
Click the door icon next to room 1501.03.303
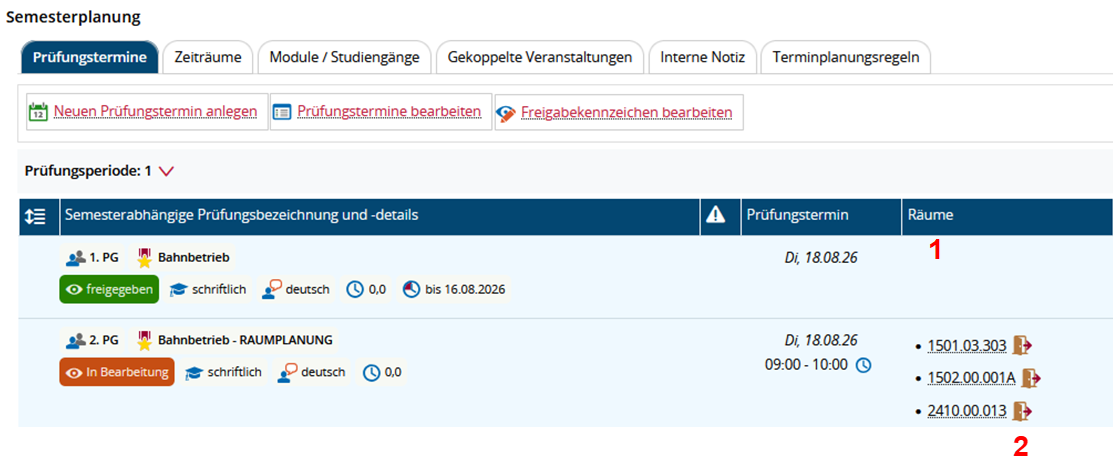(x=1022, y=346)
